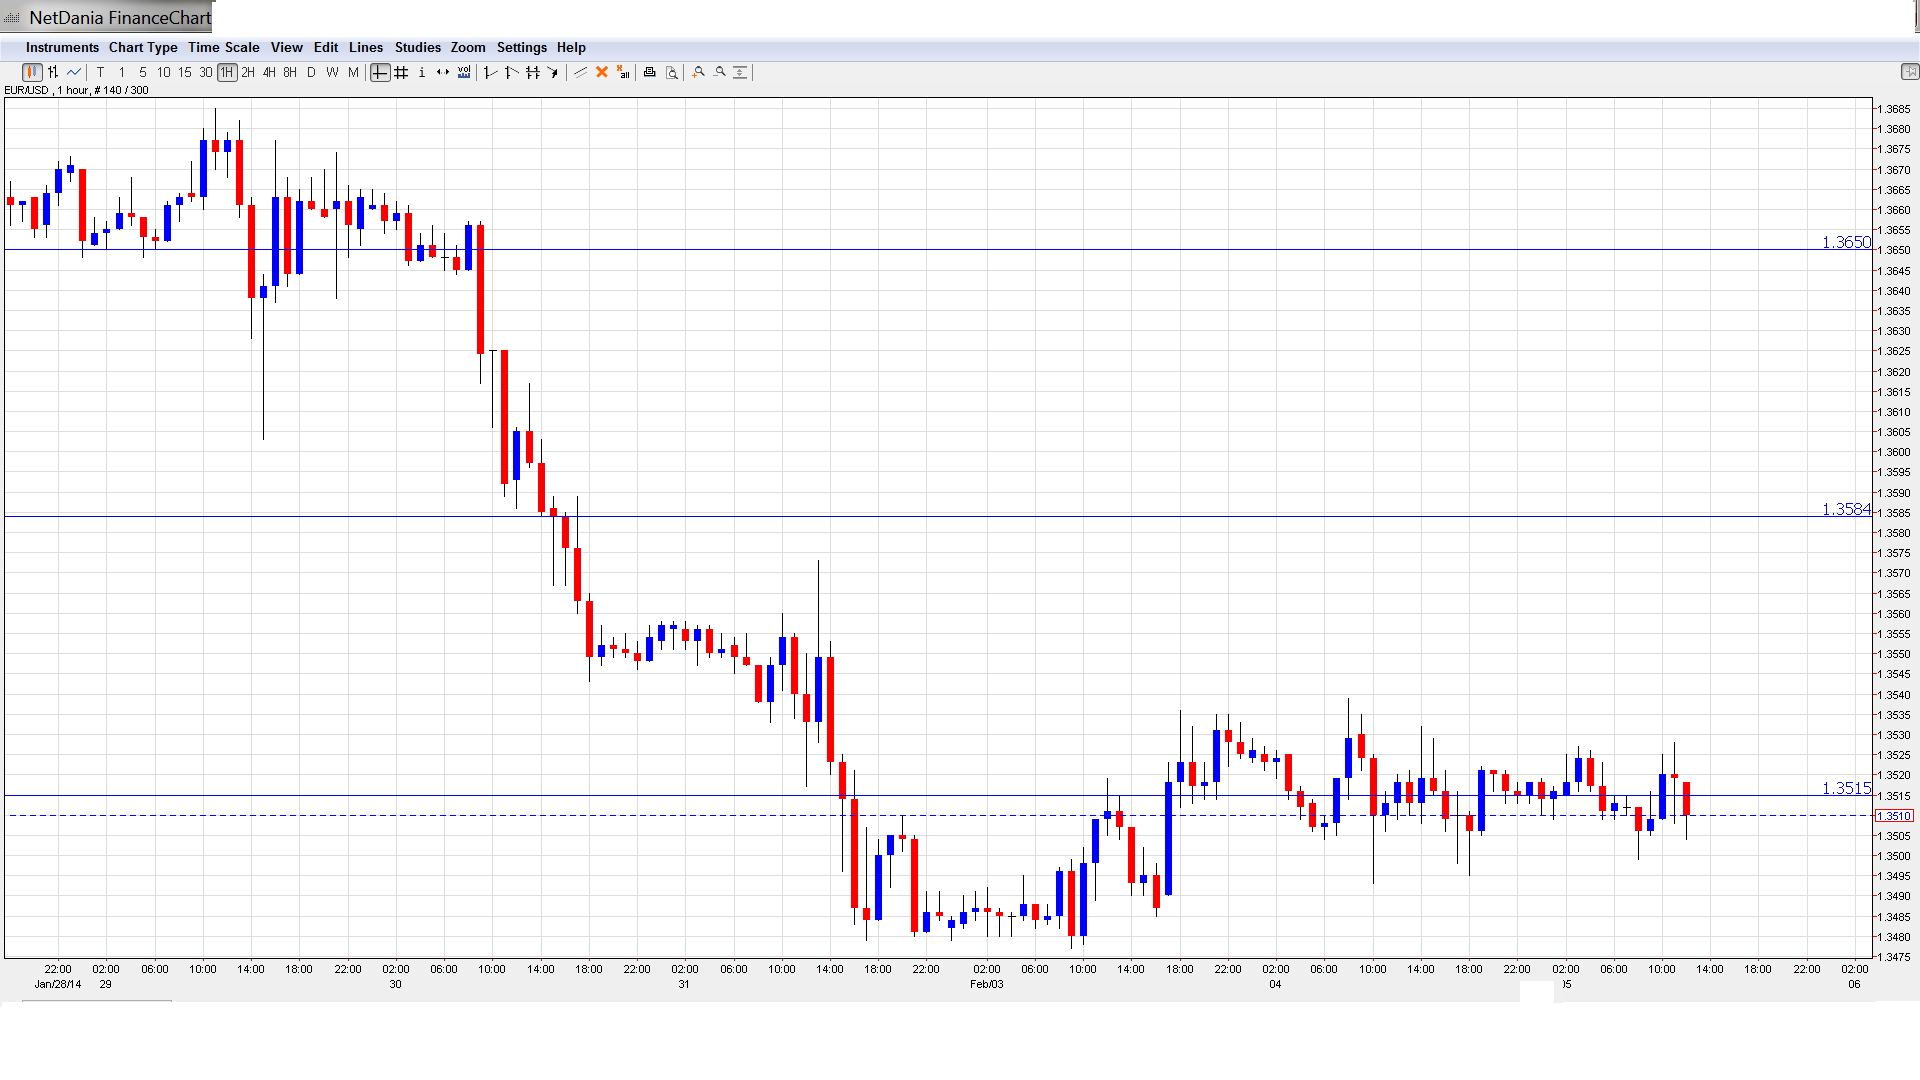Expand the Time Scale menu
1920x1080 pixels.
tap(223, 47)
